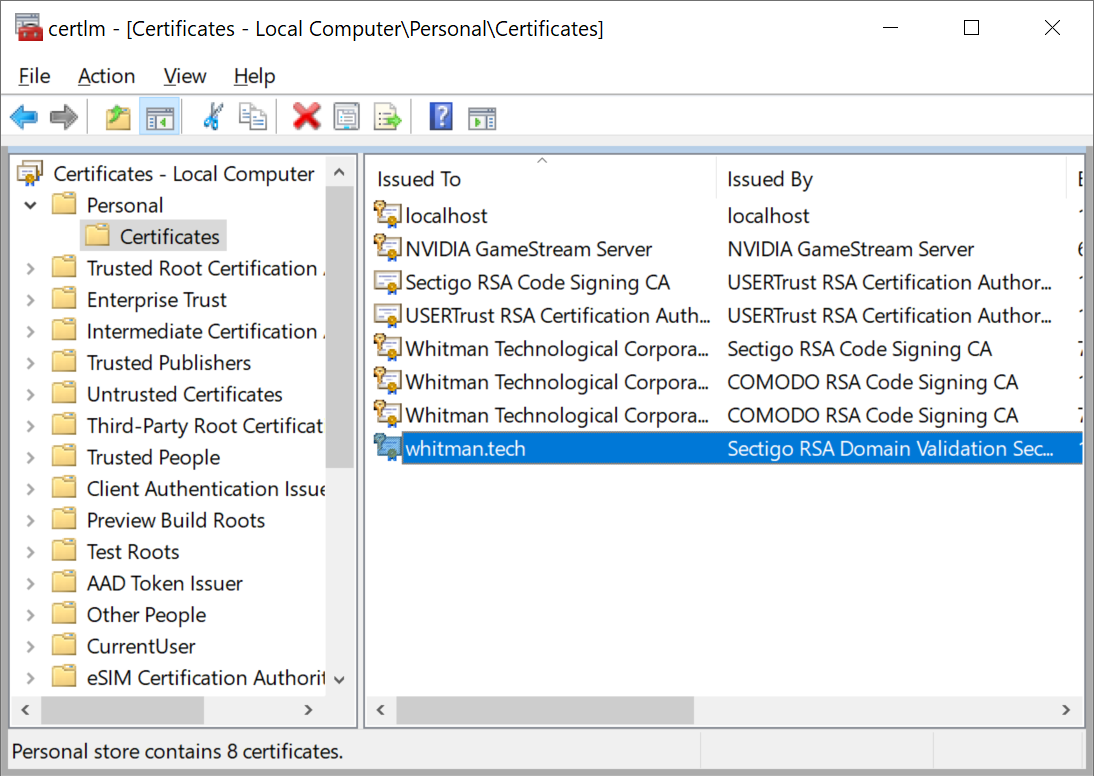This screenshot has width=1094, height=776.
Task: Click tree pane vertical scrollbar thumb
Action: pos(339,327)
